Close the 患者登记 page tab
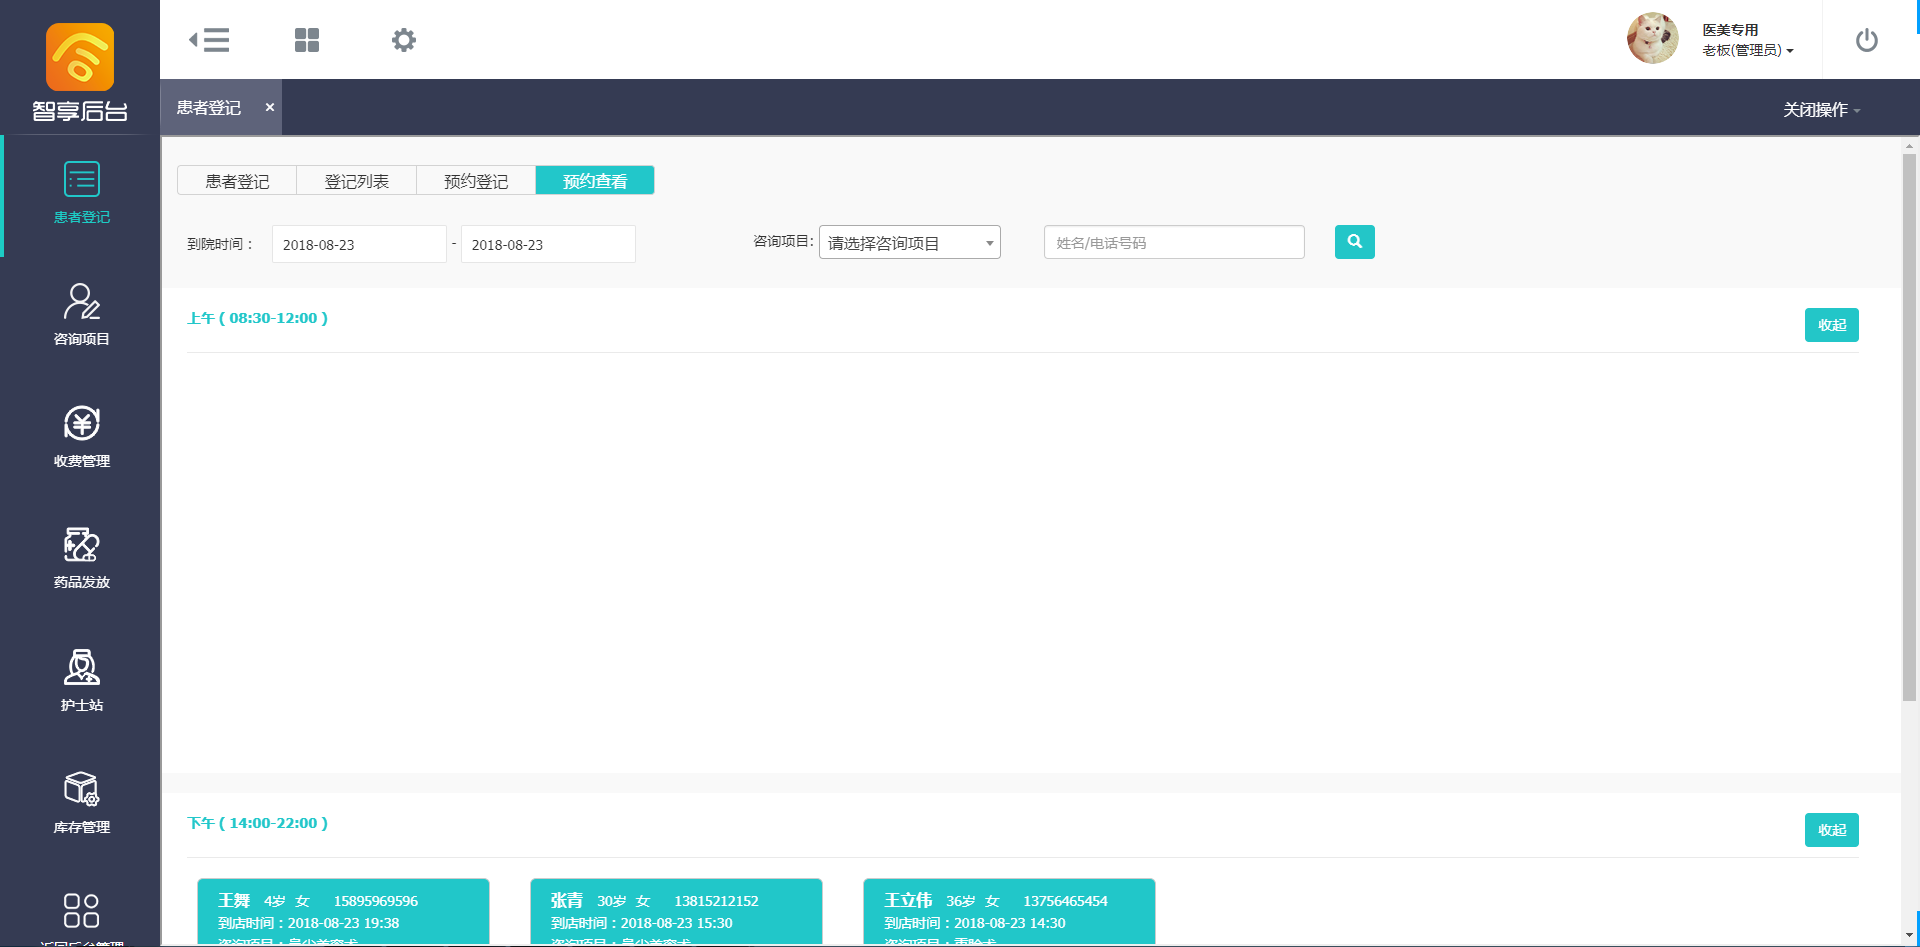The width and height of the screenshot is (1920, 947). point(269,107)
